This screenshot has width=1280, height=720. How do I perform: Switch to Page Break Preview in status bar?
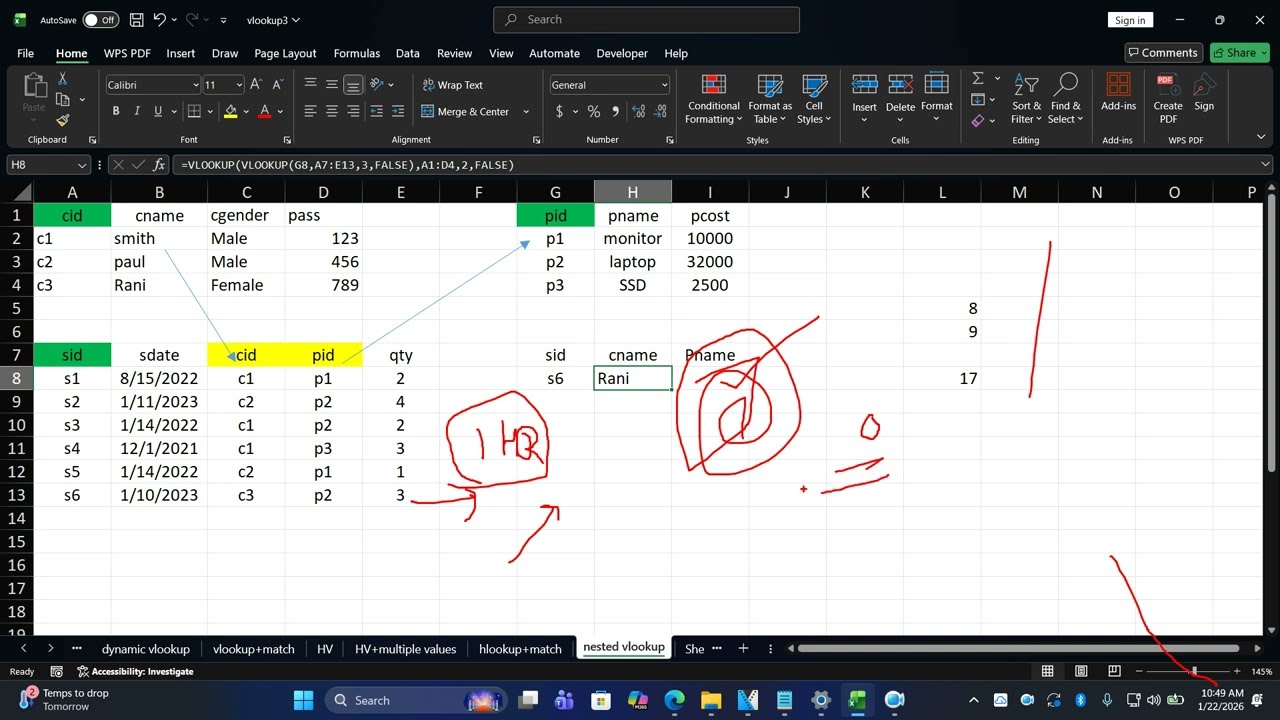tap(1113, 671)
